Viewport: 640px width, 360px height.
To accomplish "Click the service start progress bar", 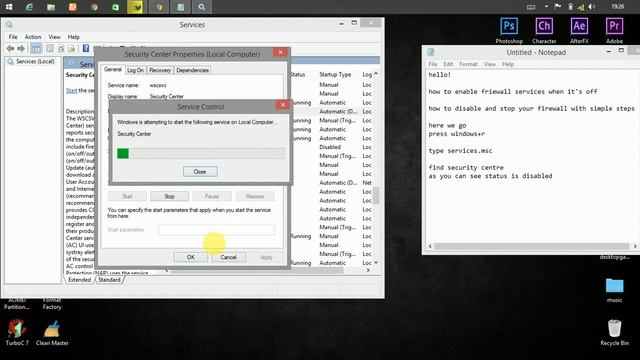I will pos(200,153).
